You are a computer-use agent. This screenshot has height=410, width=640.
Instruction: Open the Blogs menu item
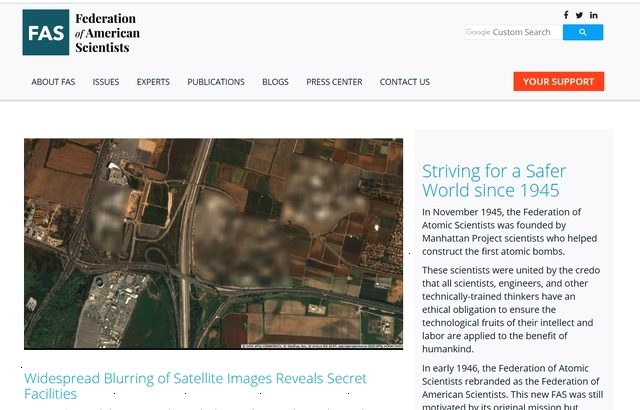pos(275,82)
